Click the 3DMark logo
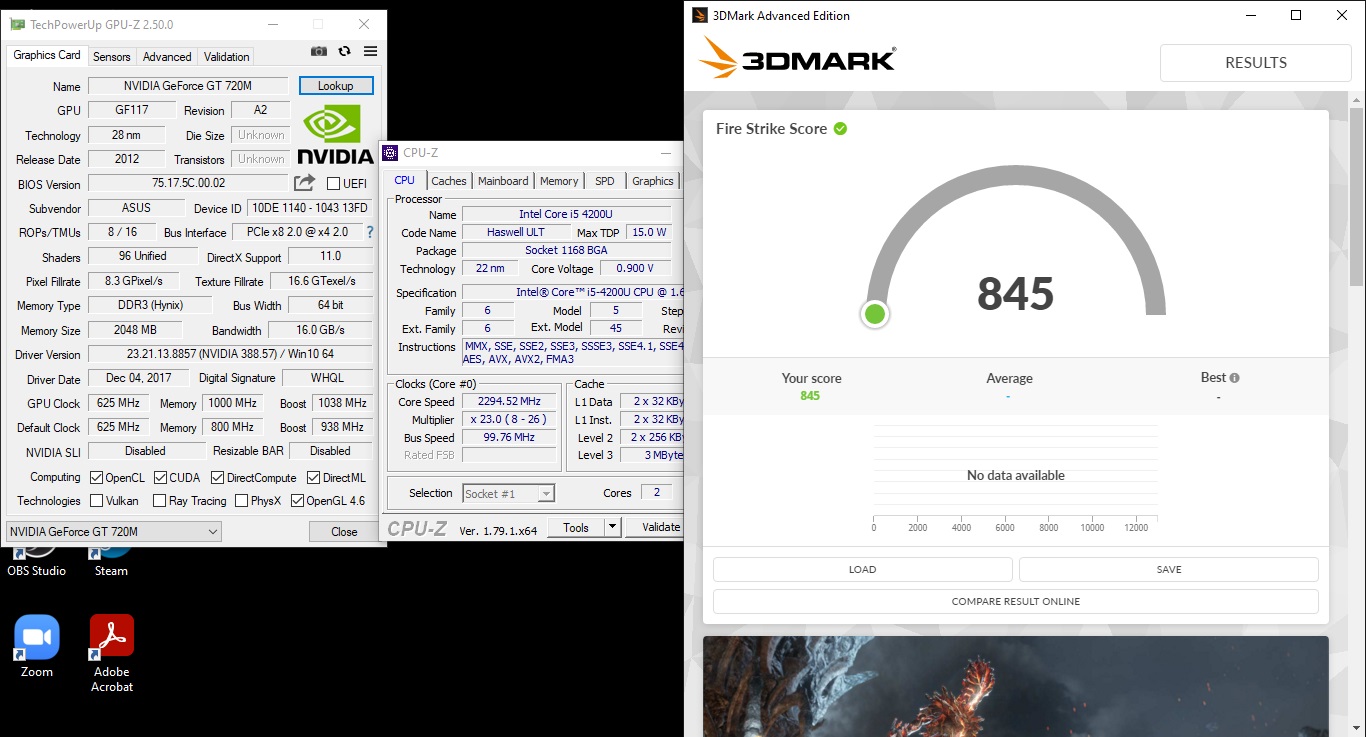The width and height of the screenshot is (1366, 737). pyautogui.click(x=797, y=58)
